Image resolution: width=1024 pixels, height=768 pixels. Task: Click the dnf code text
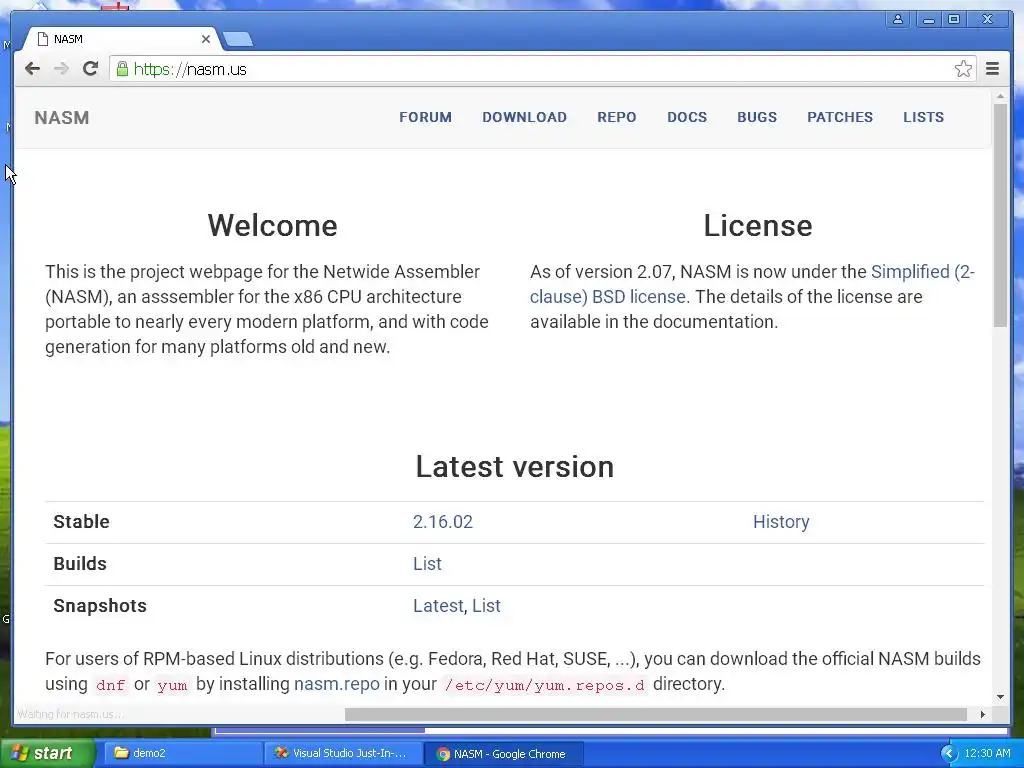click(110, 685)
